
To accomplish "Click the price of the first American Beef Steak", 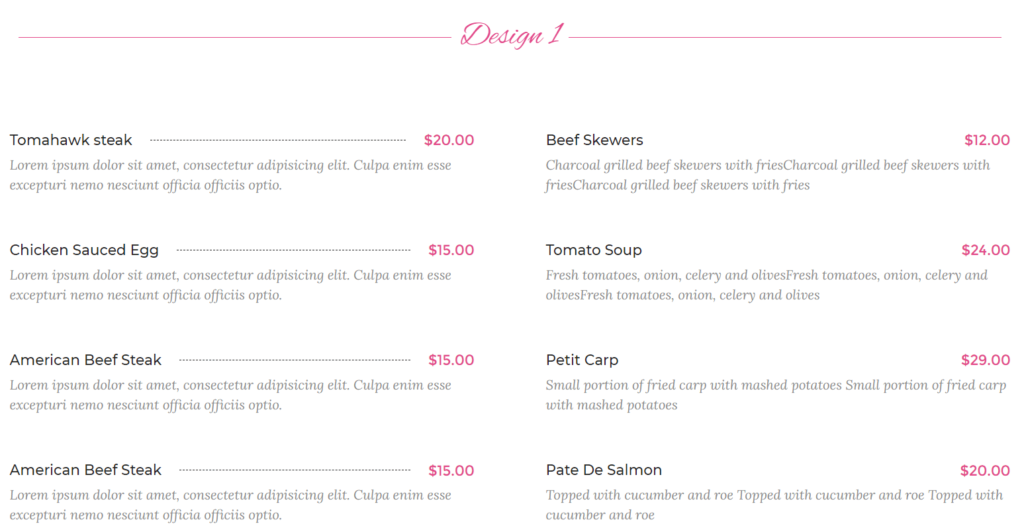I will (x=451, y=360).
